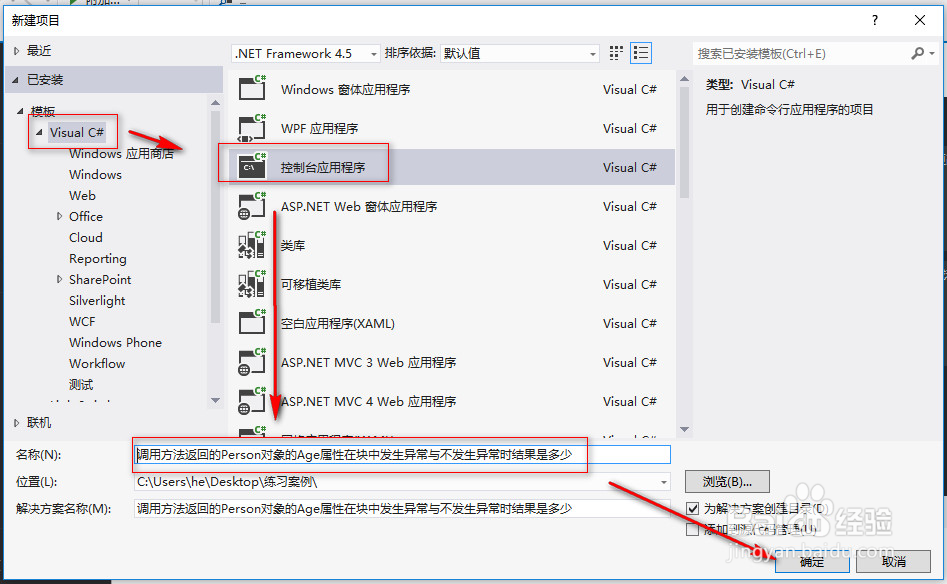Click the category tree scrollbar down arrow
This screenshot has width=947, height=584.
(216, 400)
